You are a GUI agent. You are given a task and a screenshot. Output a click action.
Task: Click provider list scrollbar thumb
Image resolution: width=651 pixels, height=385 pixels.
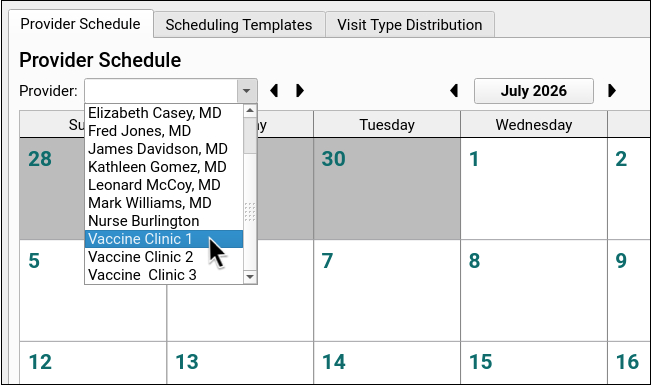[x=250, y=135]
